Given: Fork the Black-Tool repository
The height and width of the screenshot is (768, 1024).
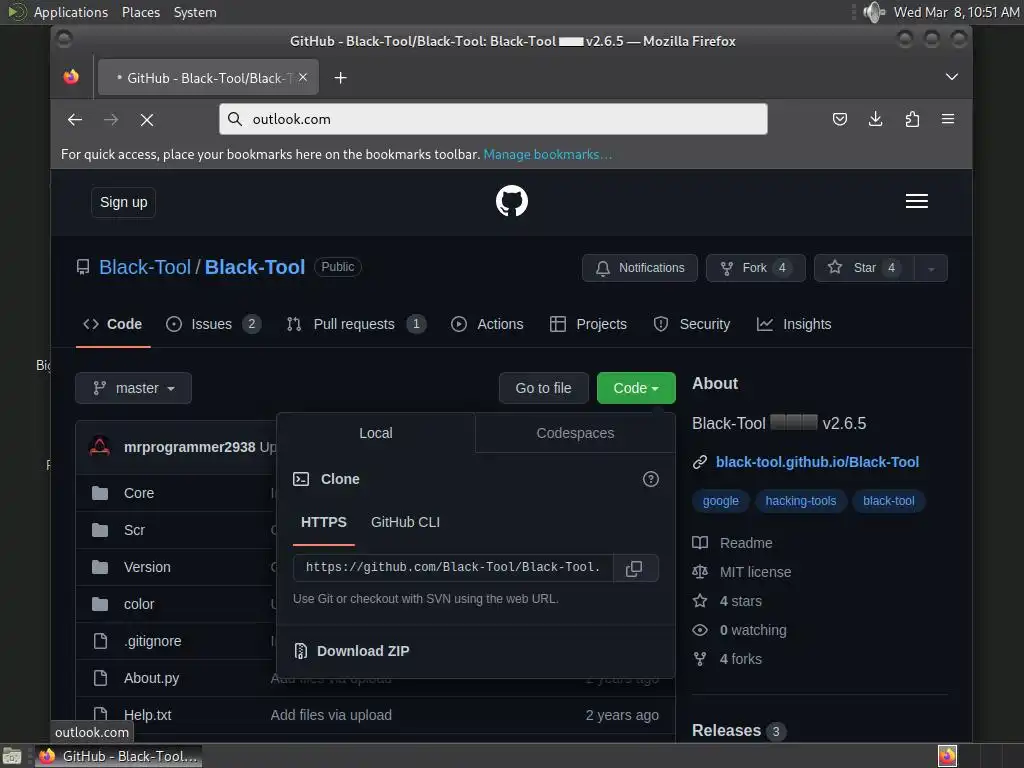Looking at the screenshot, I should (756, 268).
